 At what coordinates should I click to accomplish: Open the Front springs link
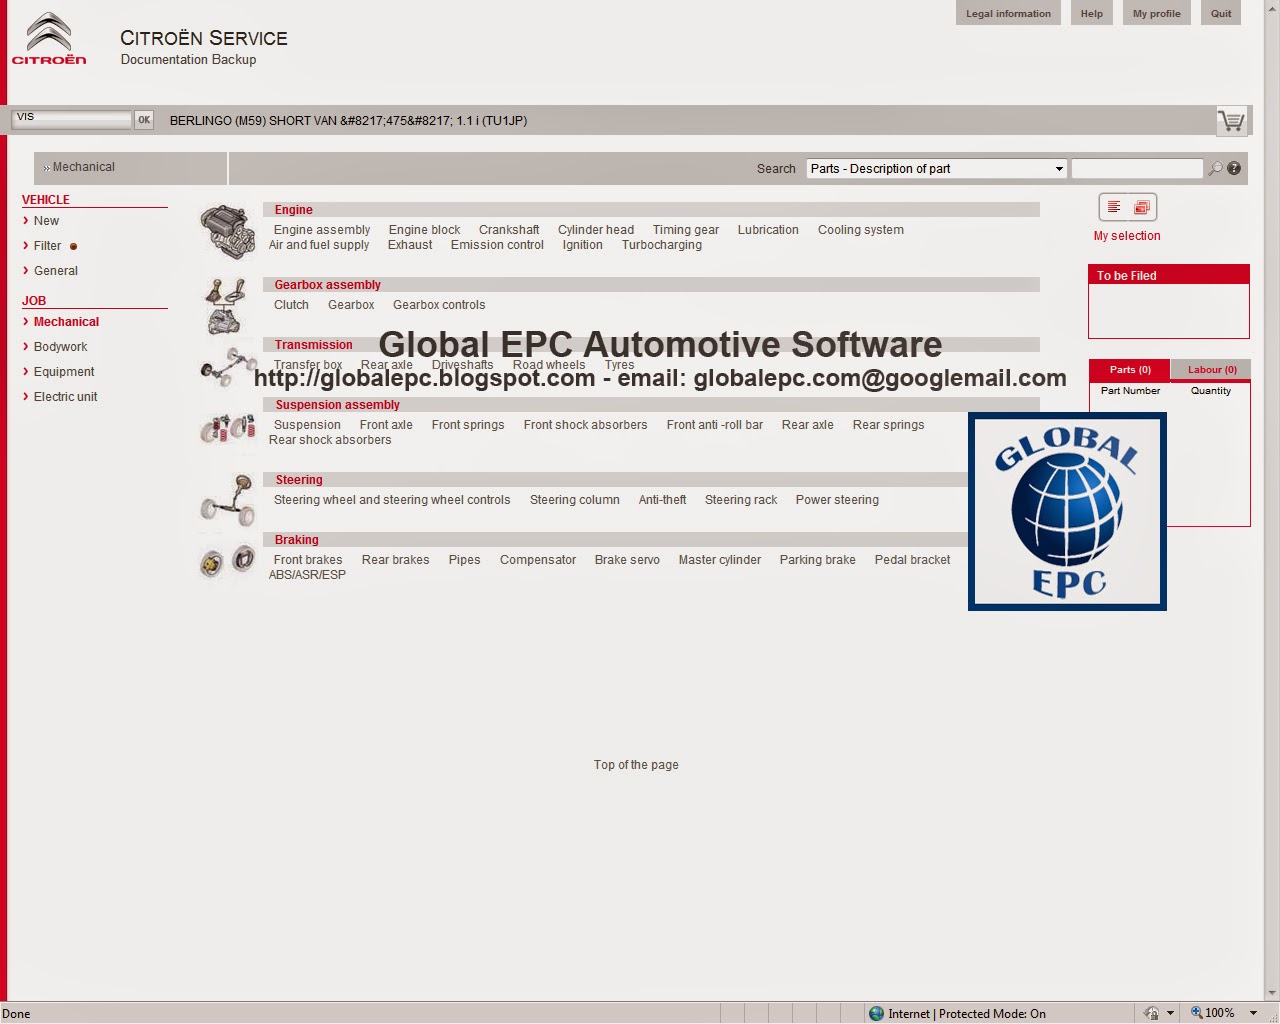[468, 425]
